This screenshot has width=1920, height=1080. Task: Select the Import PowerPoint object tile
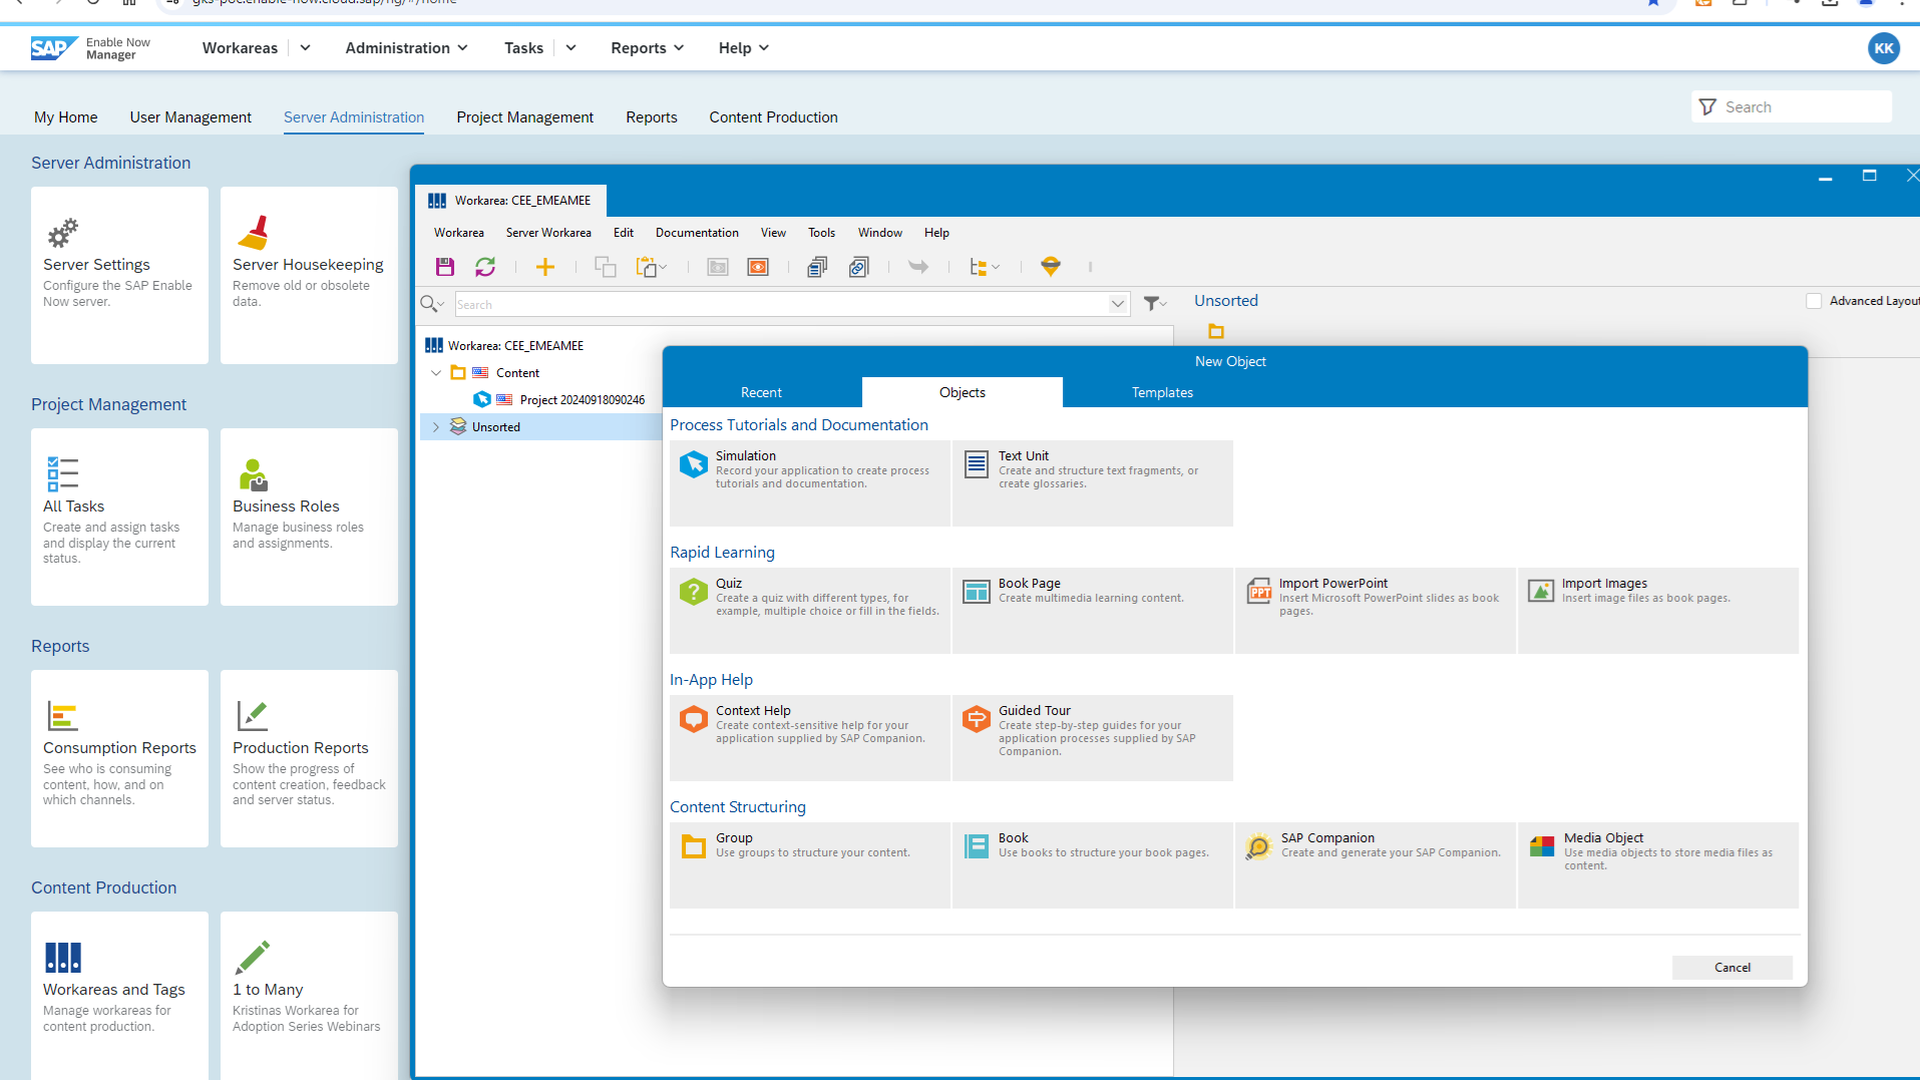[x=1375, y=609]
